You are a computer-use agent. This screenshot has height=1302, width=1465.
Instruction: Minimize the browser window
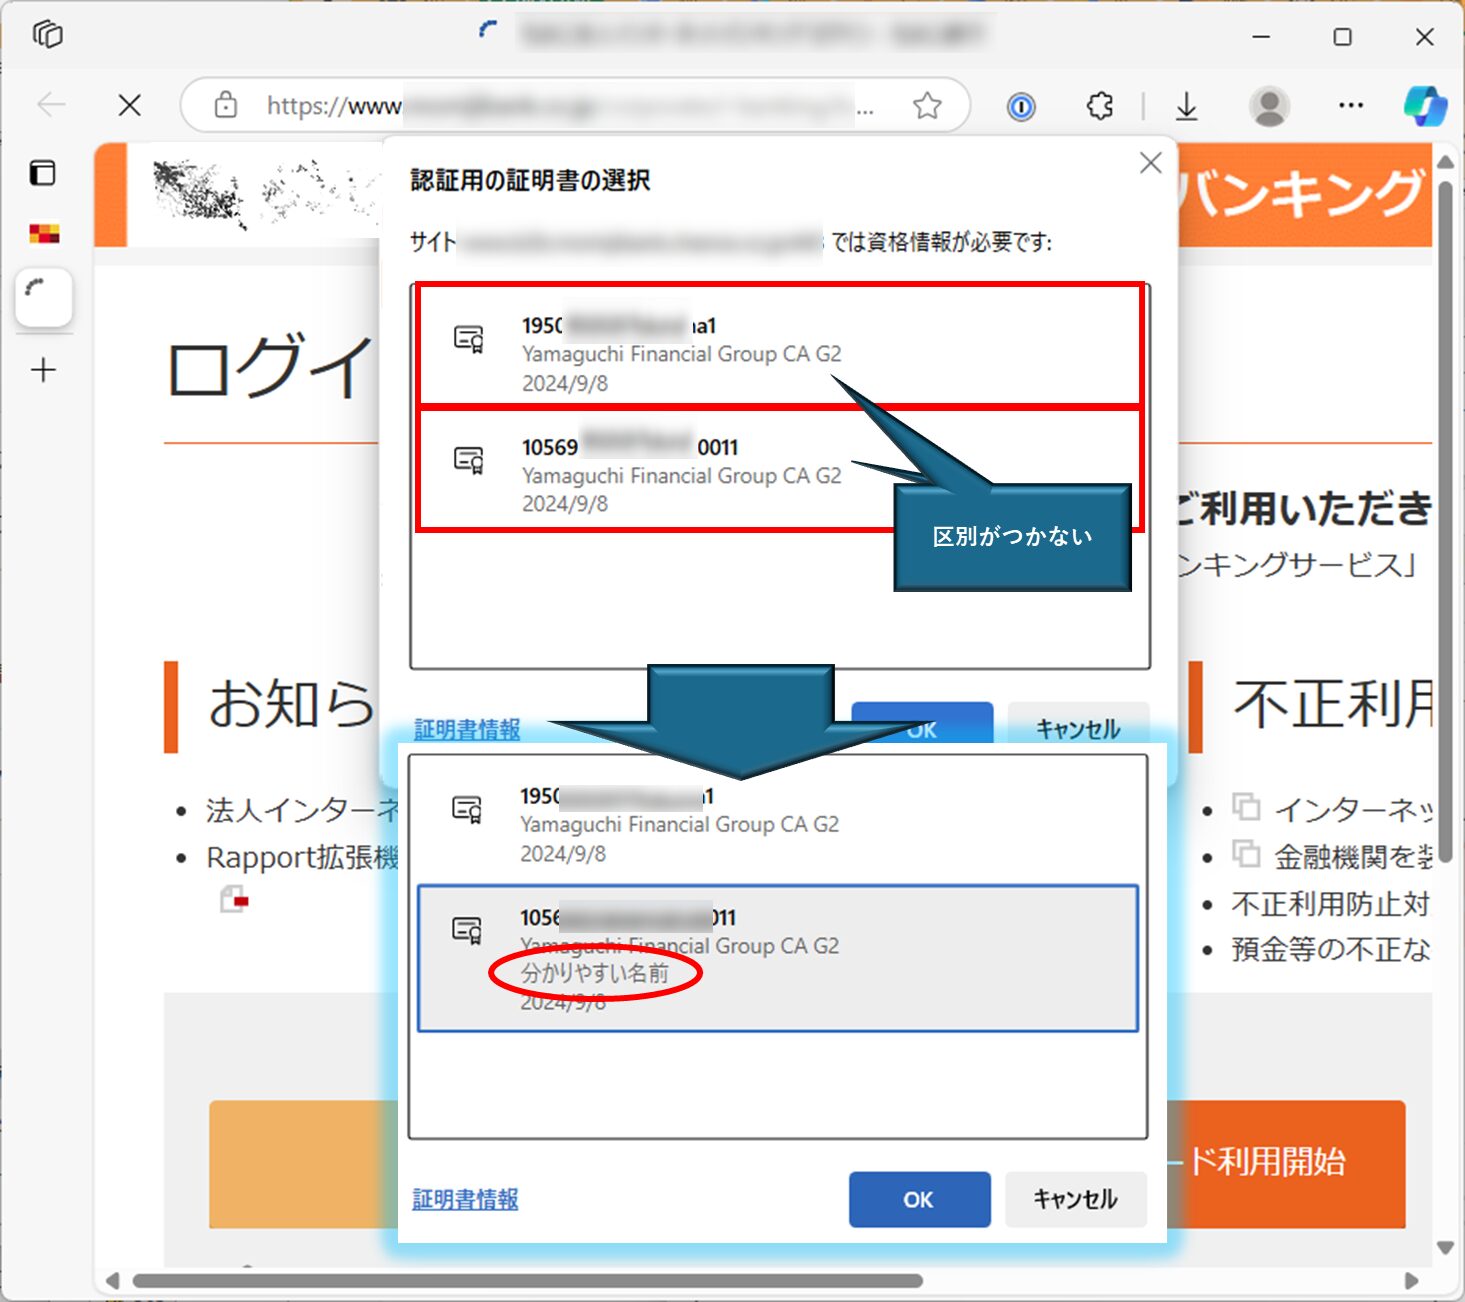1262,37
